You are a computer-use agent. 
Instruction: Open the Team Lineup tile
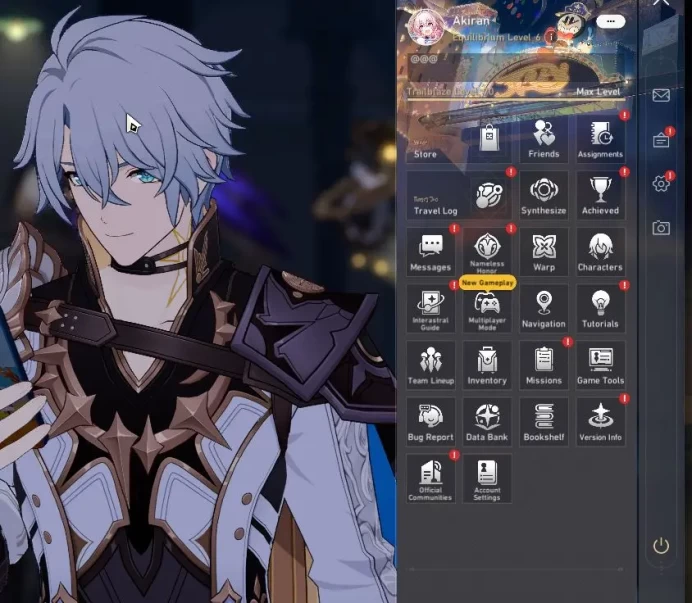431,365
